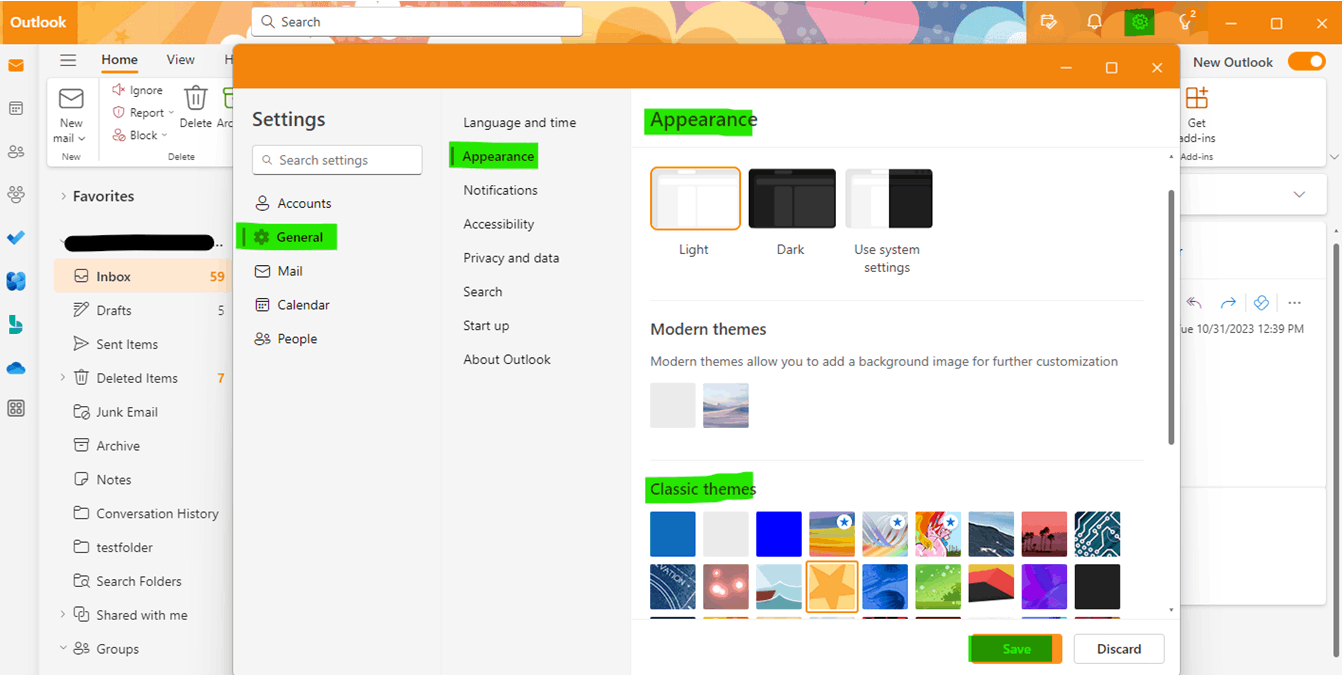Open the Block dropdown in ribbon
The width and height of the screenshot is (1344, 675).
coord(164,136)
